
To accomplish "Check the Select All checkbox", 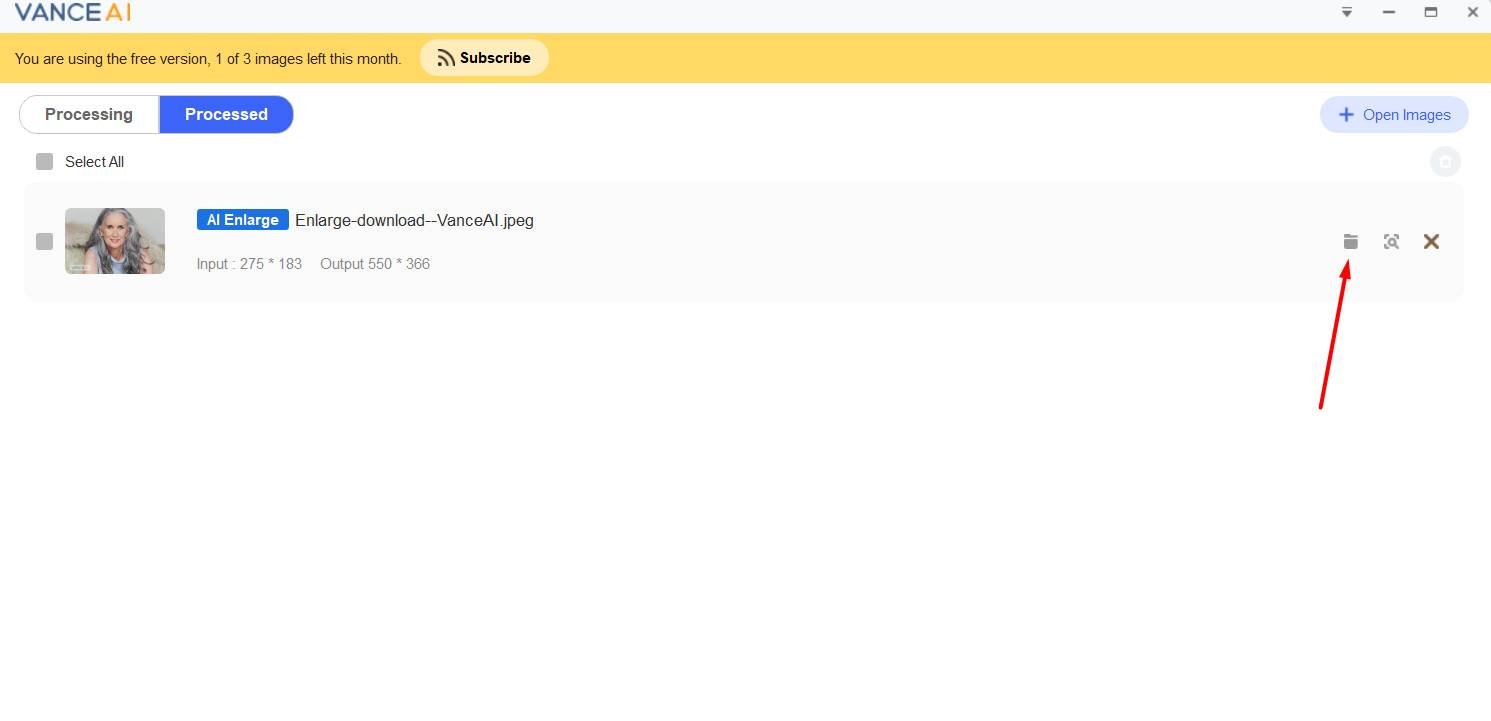I will tap(44, 162).
